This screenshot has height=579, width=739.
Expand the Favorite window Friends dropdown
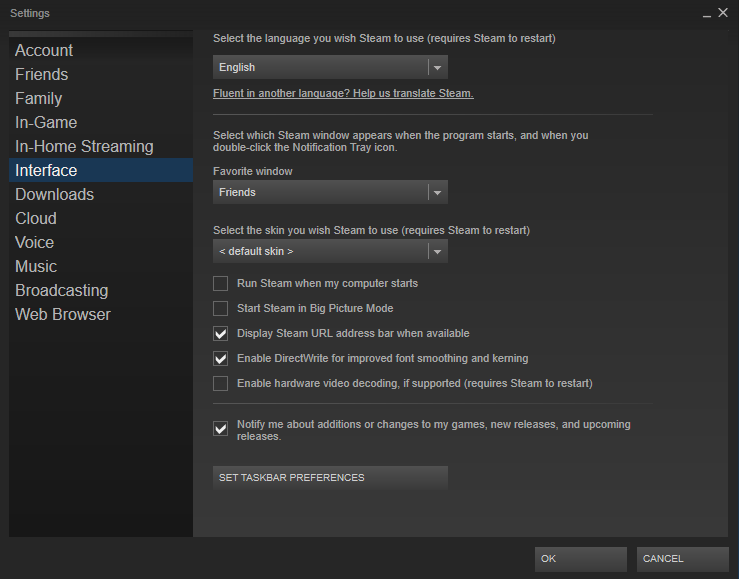click(330, 192)
